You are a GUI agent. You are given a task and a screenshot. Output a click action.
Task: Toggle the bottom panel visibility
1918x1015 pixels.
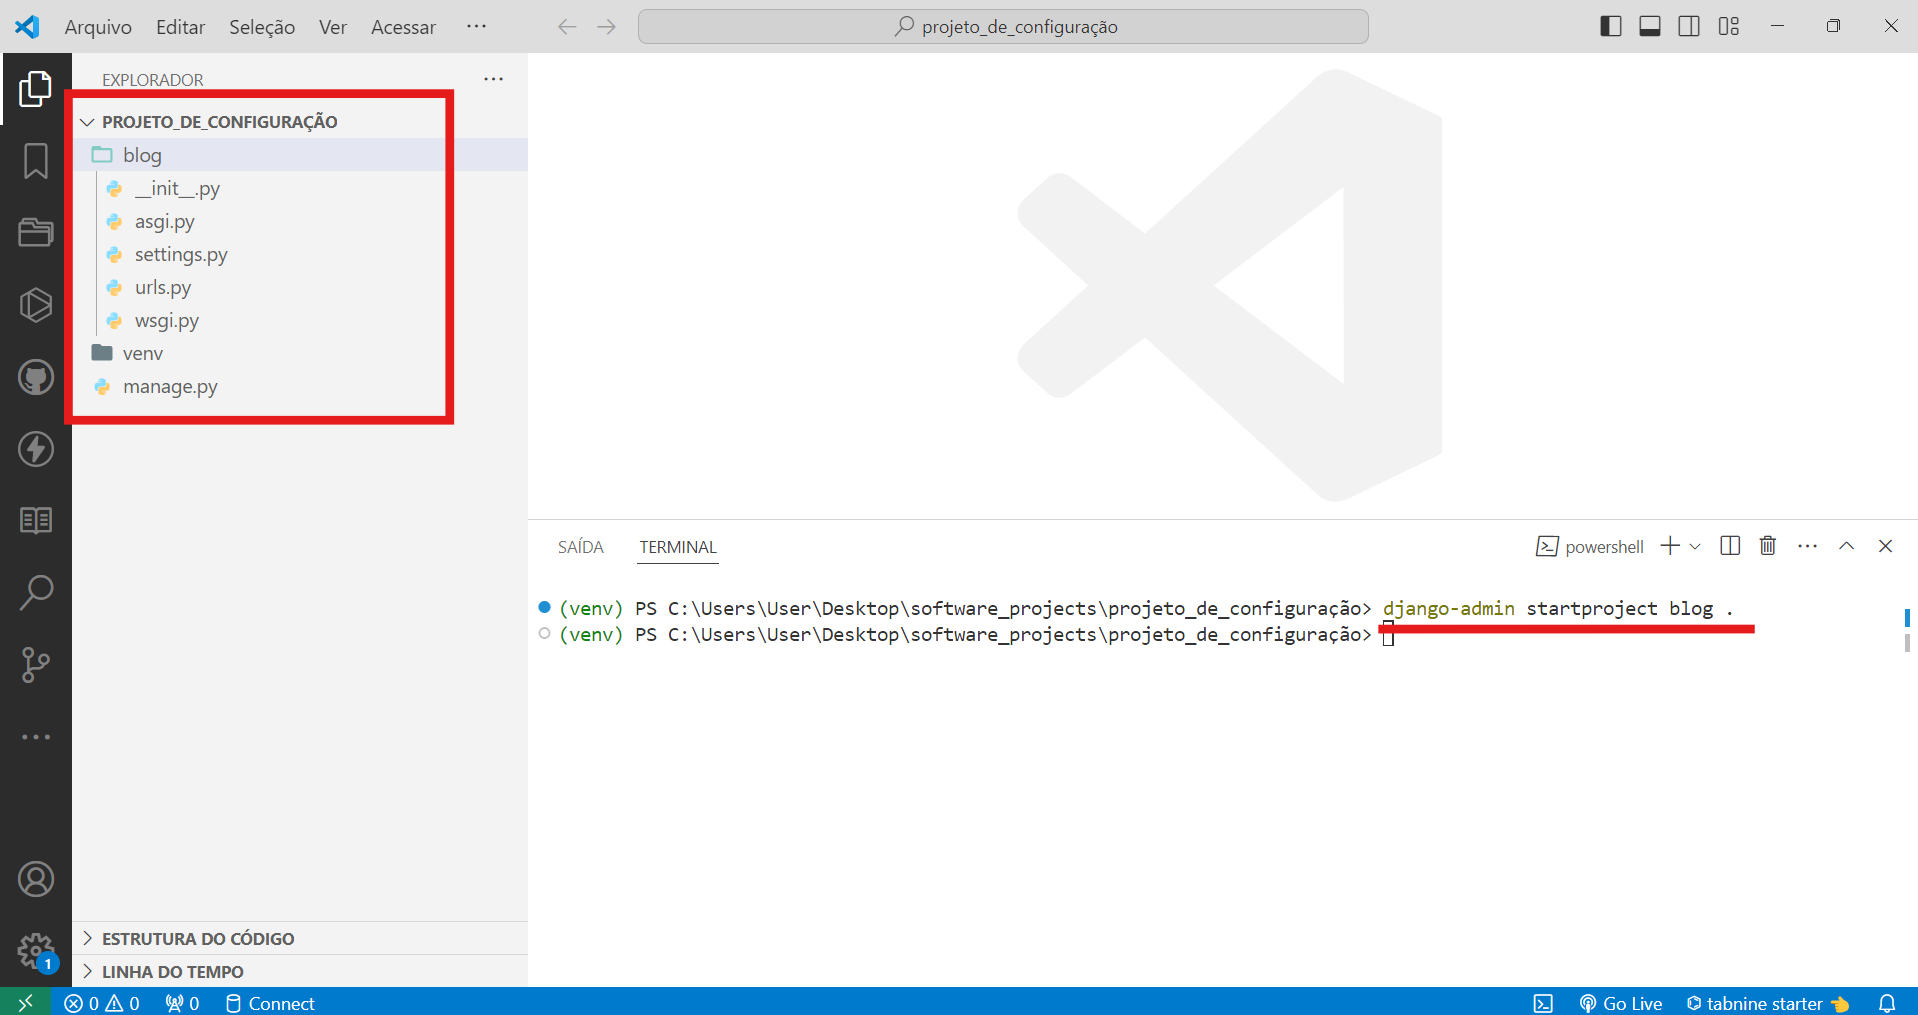[1649, 26]
